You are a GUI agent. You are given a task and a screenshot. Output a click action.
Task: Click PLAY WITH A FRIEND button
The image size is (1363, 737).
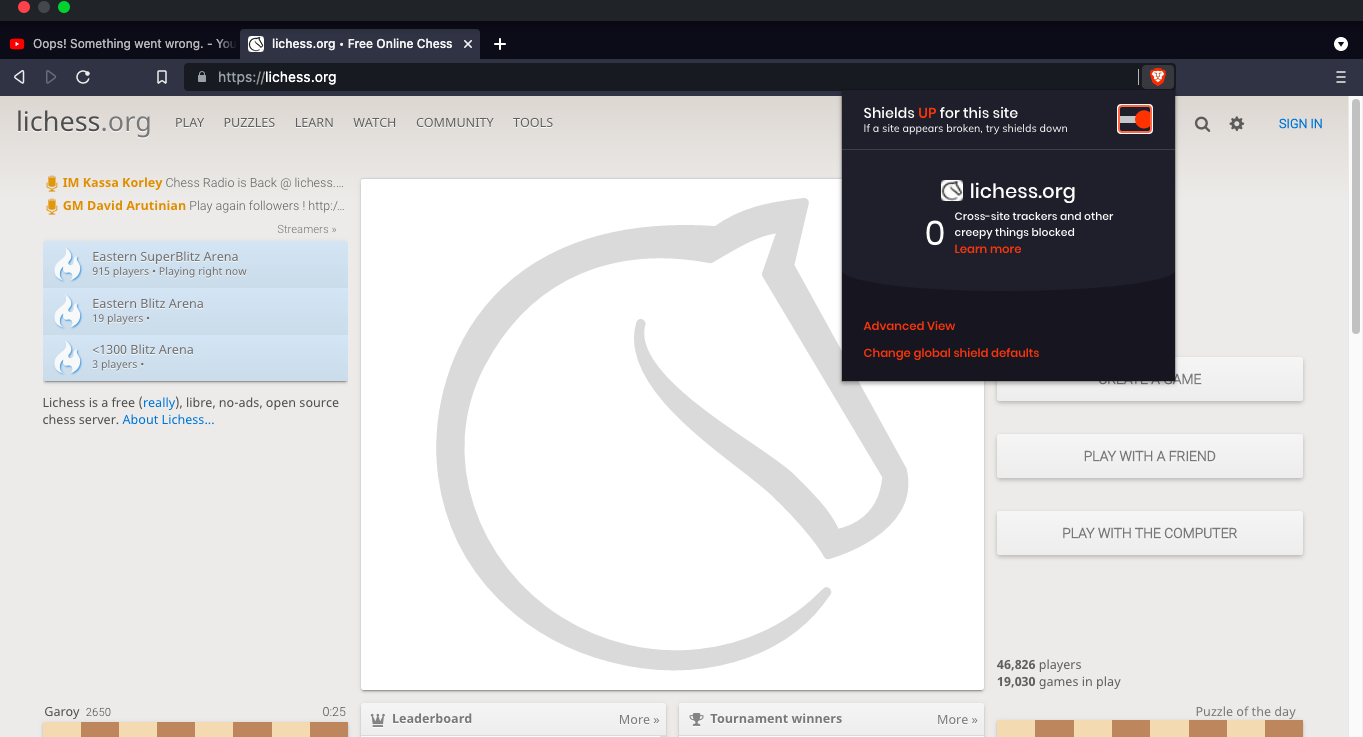pyautogui.click(x=1149, y=456)
